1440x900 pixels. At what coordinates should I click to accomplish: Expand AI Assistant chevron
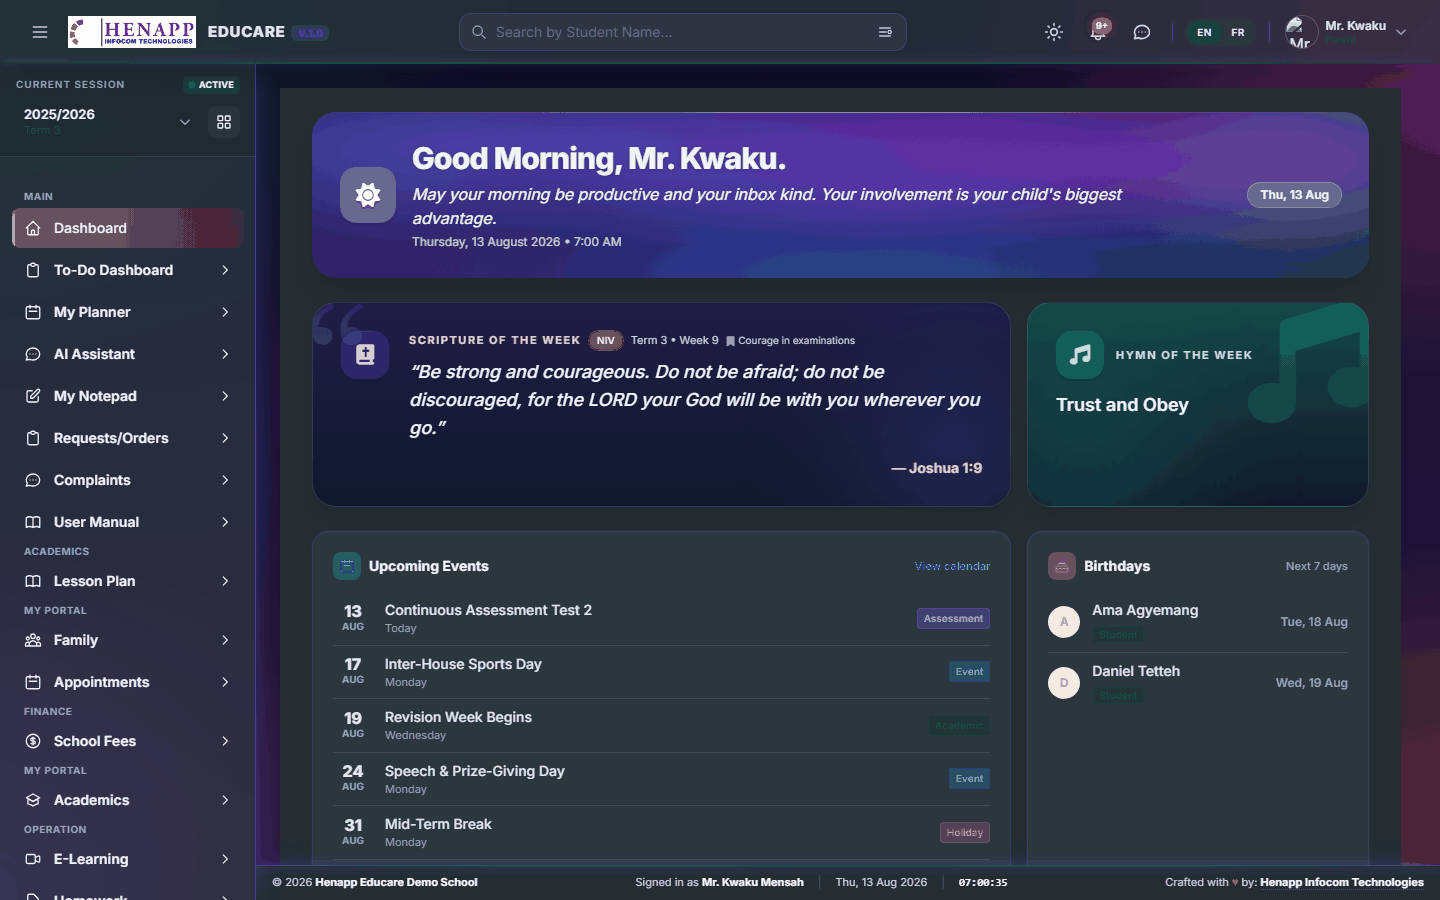(x=225, y=354)
